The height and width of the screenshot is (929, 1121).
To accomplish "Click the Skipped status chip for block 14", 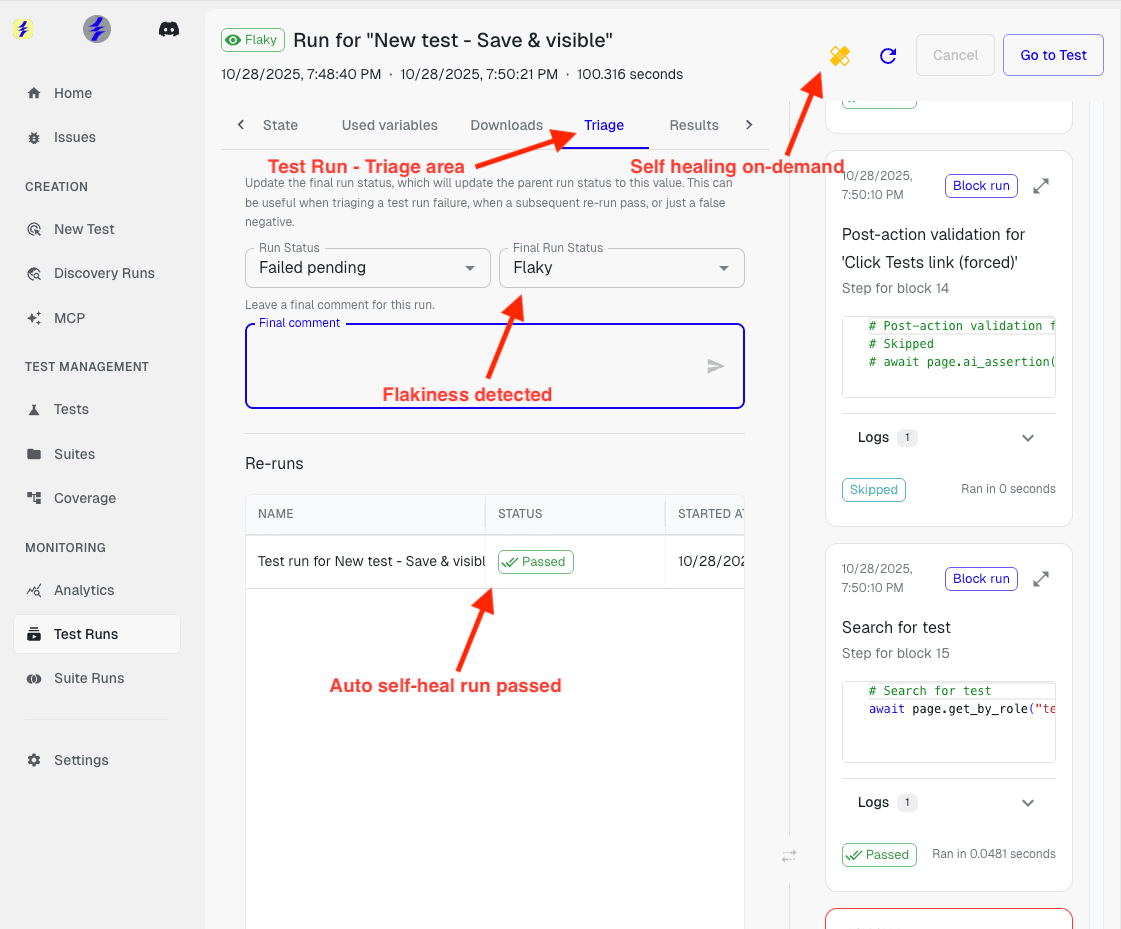I will (873, 489).
